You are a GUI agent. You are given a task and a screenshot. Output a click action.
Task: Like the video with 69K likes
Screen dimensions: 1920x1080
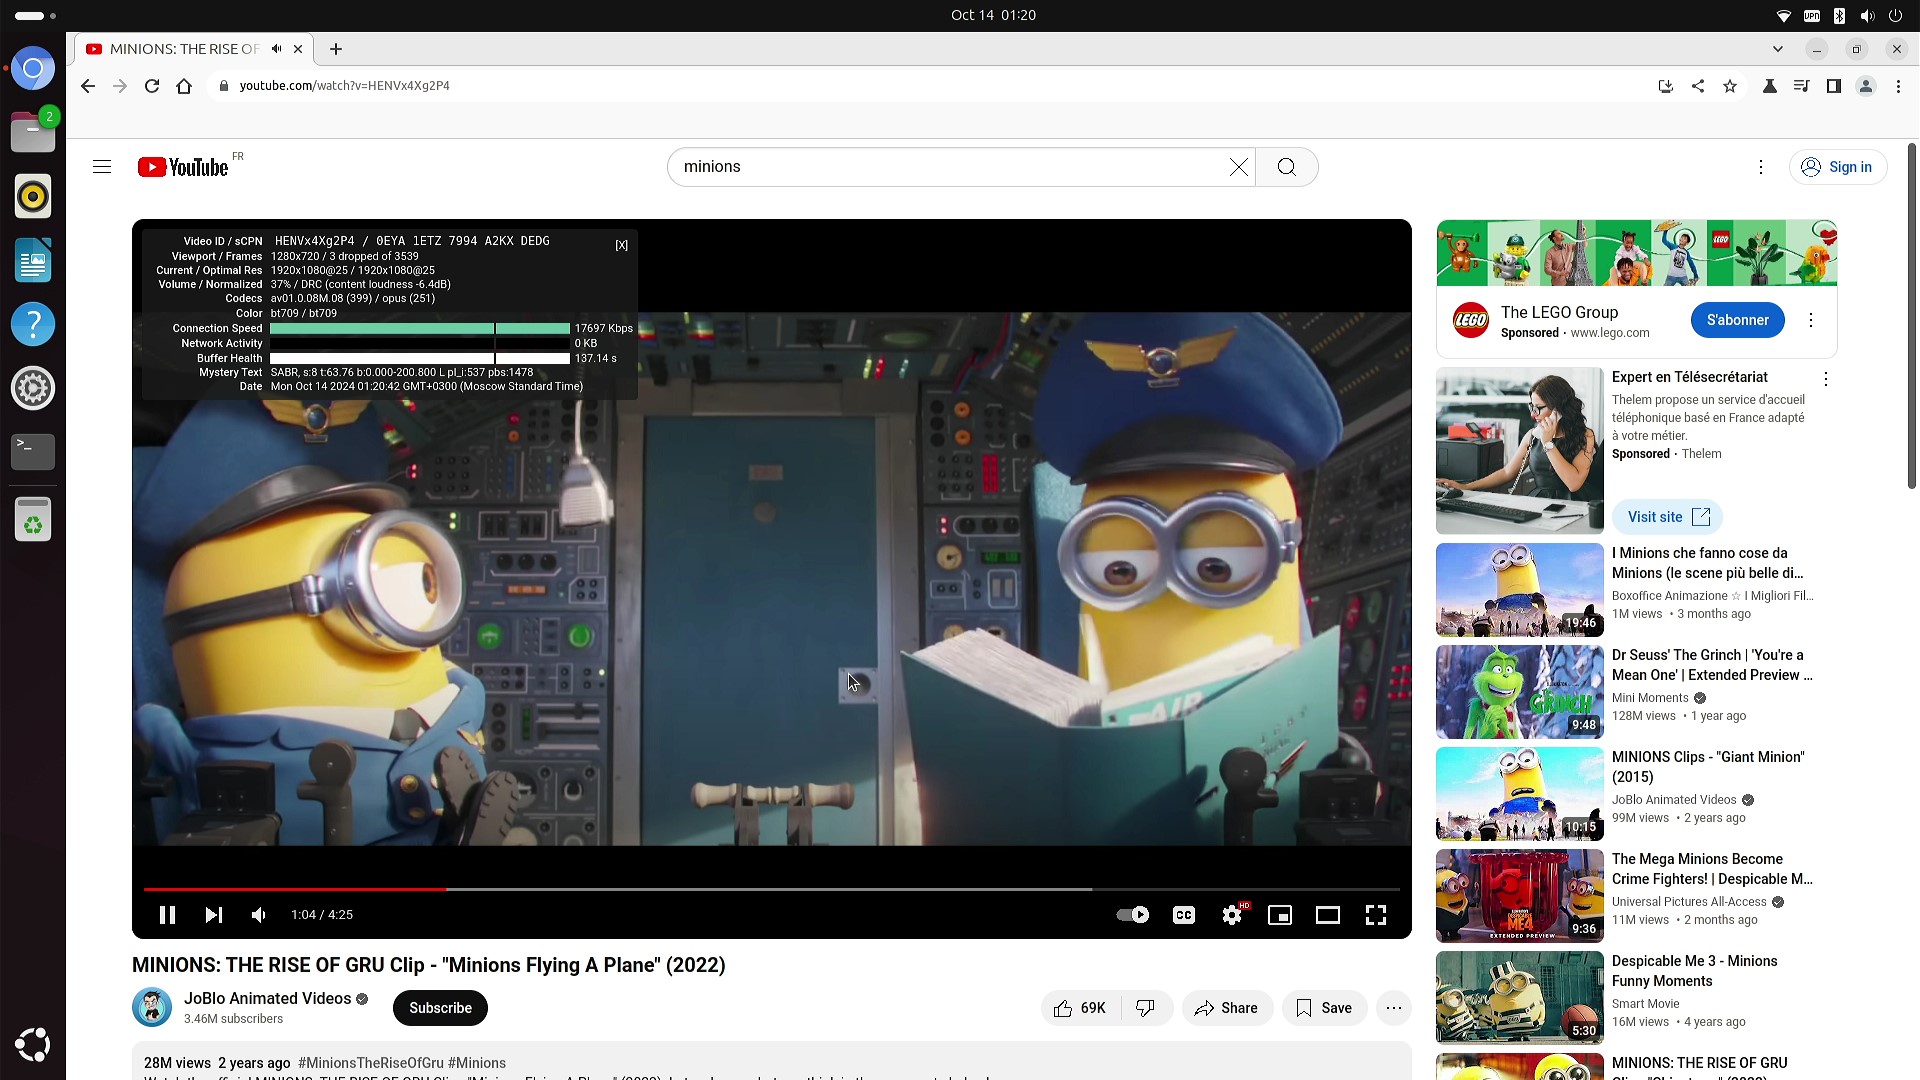[x=1080, y=1008]
